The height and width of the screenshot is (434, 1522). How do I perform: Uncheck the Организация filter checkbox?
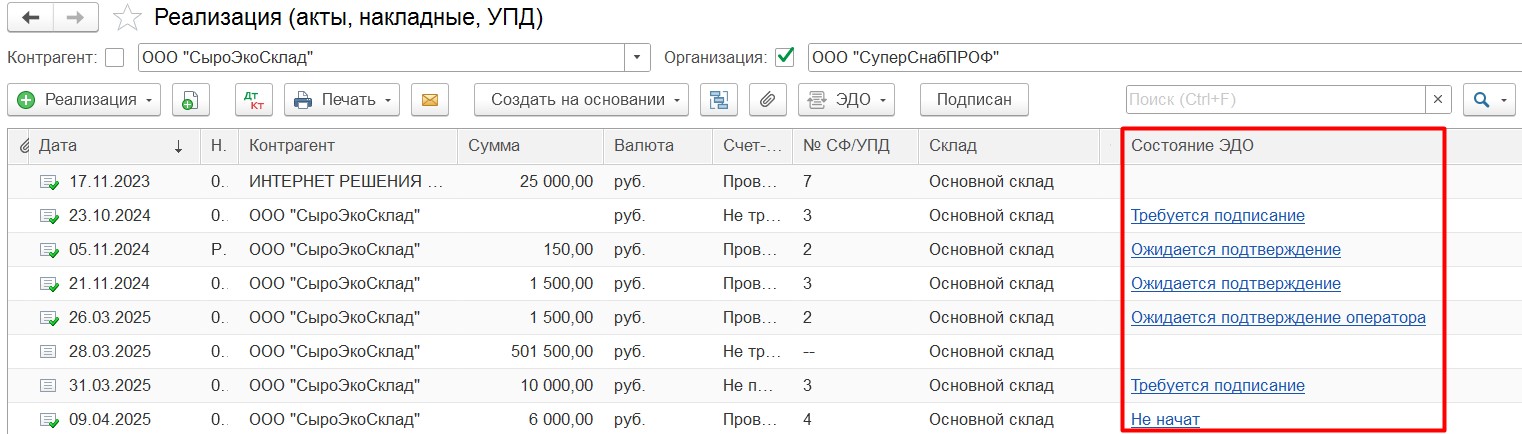pyautogui.click(x=785, y=57)
